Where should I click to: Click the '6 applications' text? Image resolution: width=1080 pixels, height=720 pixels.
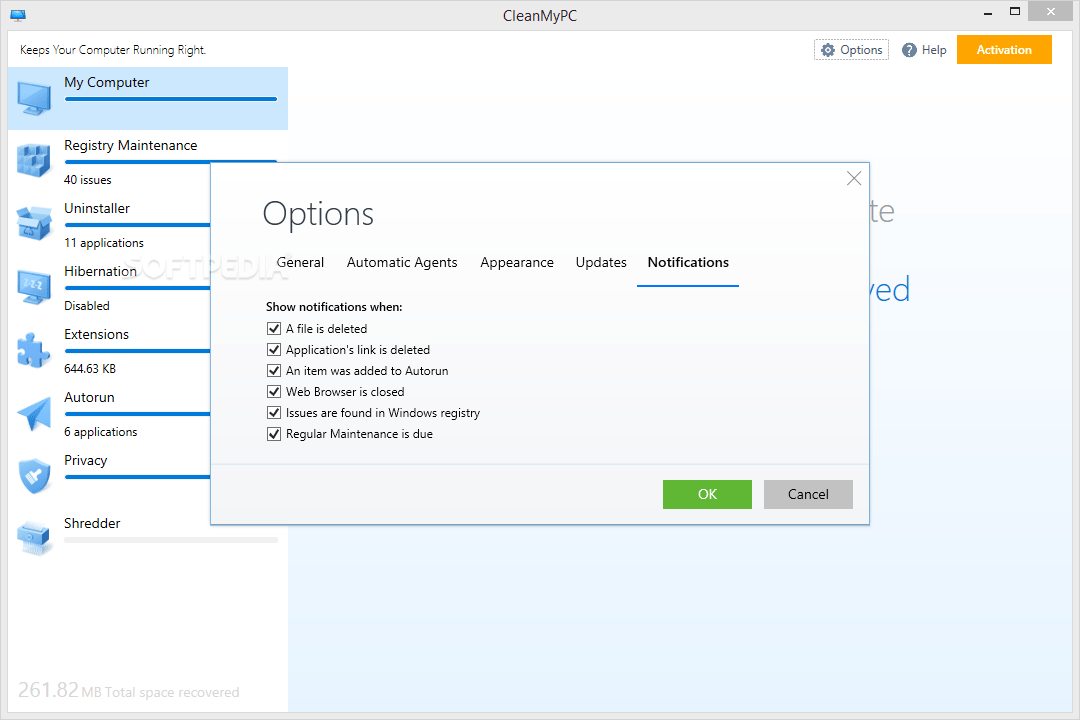(101, 432)
